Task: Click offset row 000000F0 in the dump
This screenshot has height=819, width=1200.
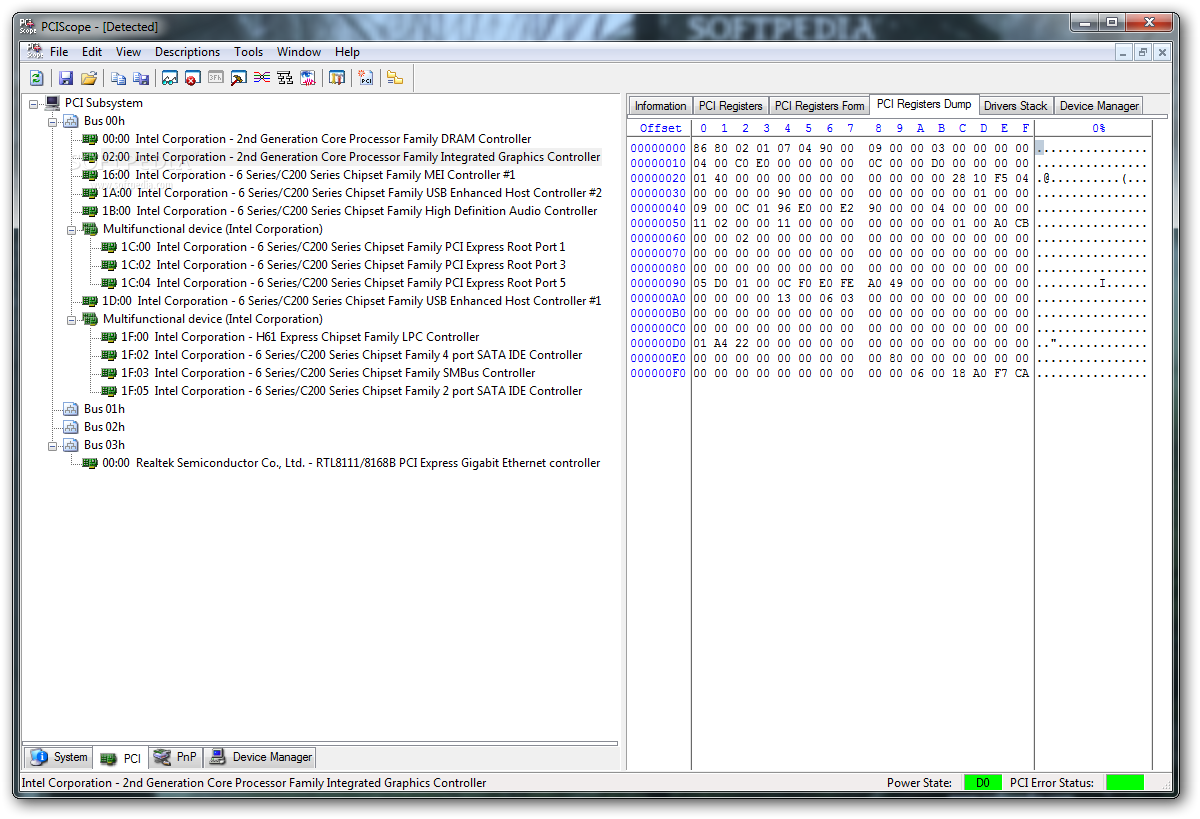Action: (658, 373)
